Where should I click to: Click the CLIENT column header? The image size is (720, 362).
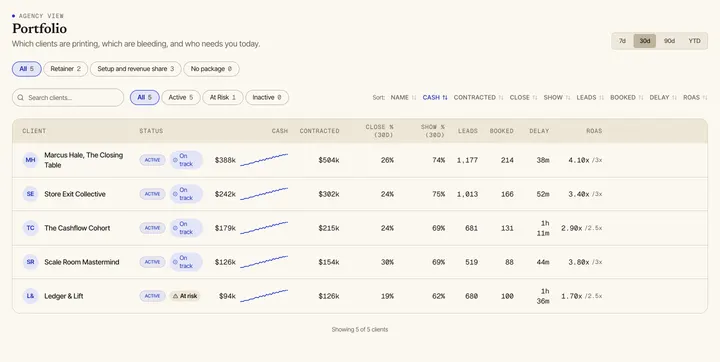pos(34,131)
